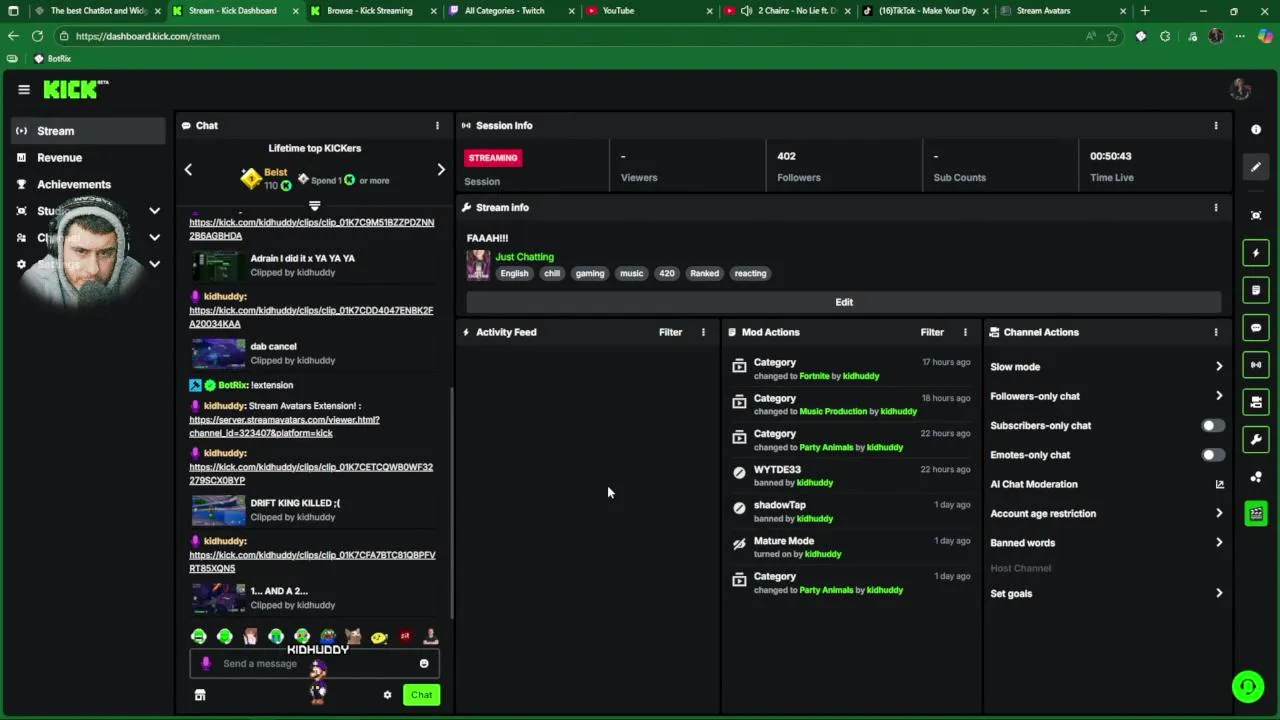Click the Music Production link in Mod Actions
The width and height of the screenshot is (1280, 720).
[833, 411]
